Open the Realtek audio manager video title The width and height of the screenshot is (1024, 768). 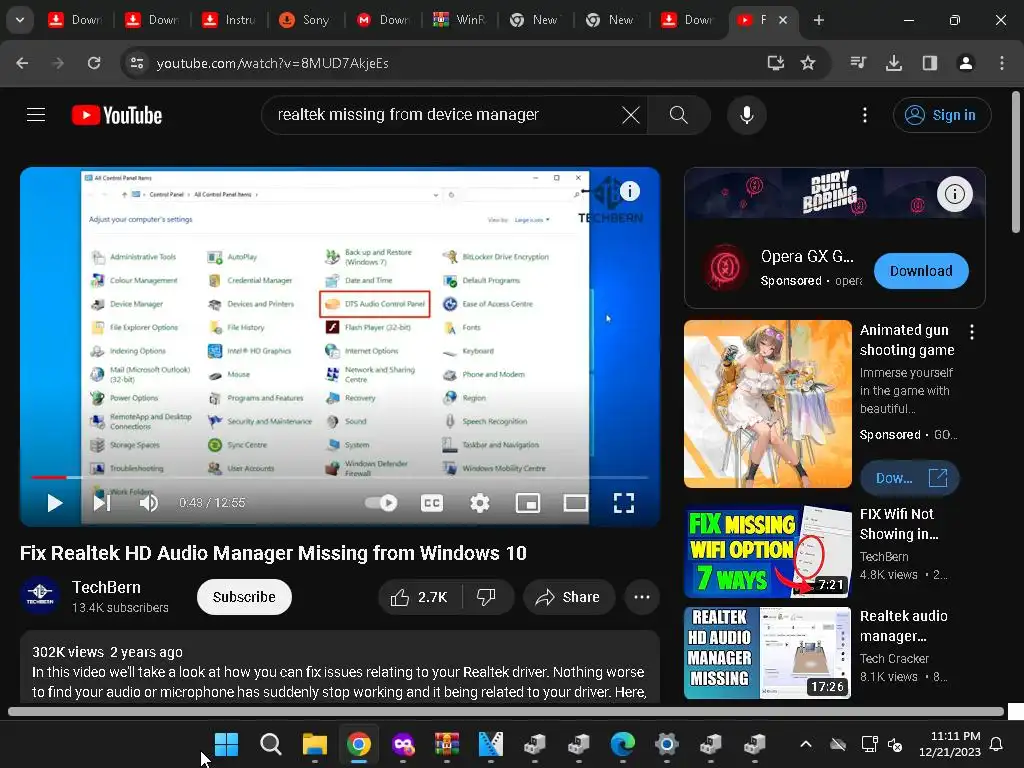pyautogui.click(x=903, y=626)
